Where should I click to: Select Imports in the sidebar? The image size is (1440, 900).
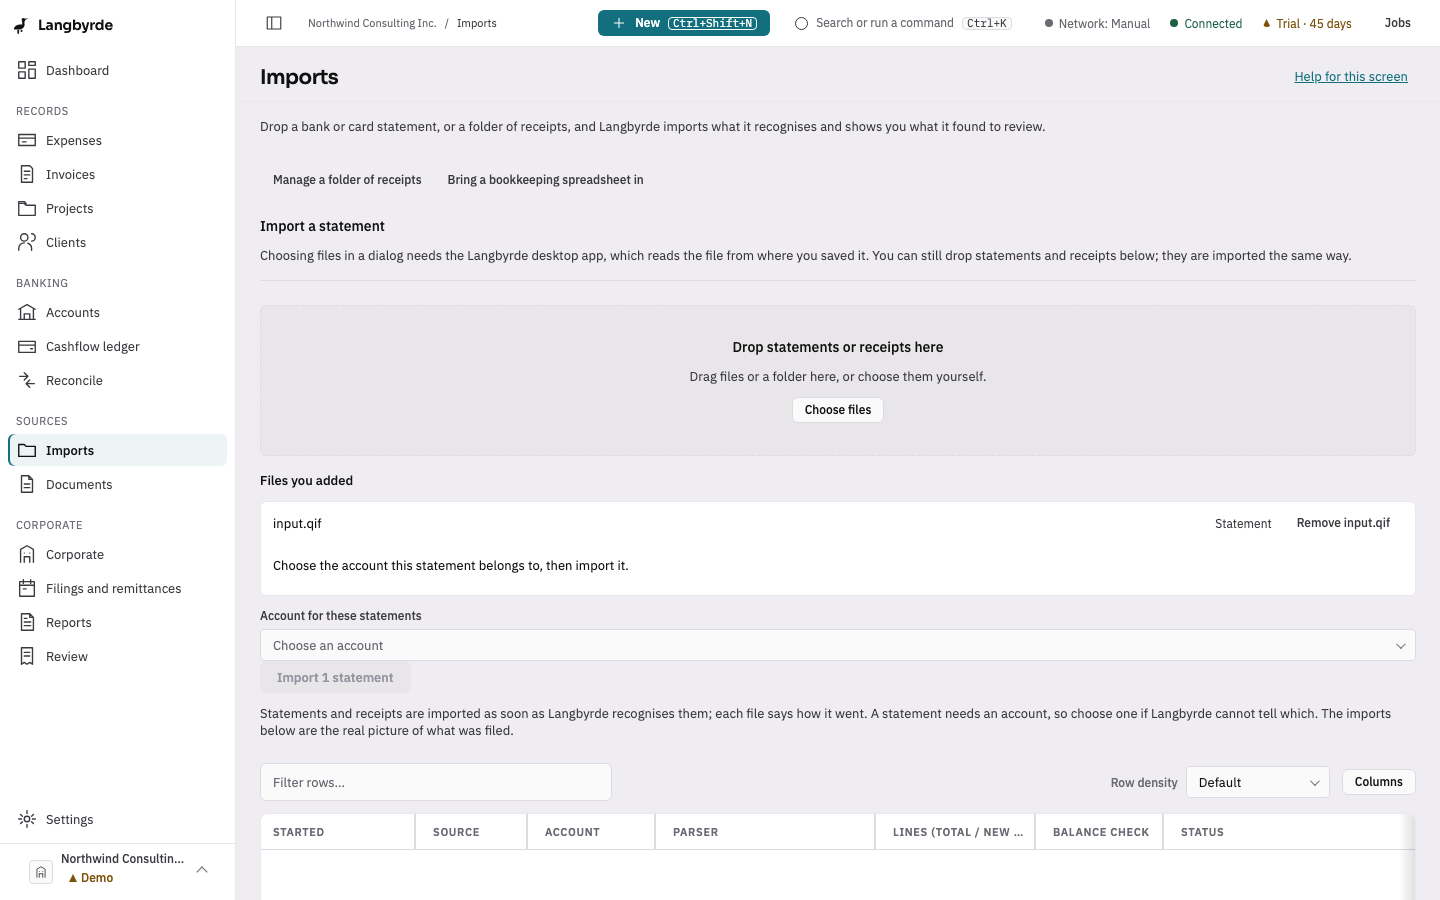coord(118,450)
